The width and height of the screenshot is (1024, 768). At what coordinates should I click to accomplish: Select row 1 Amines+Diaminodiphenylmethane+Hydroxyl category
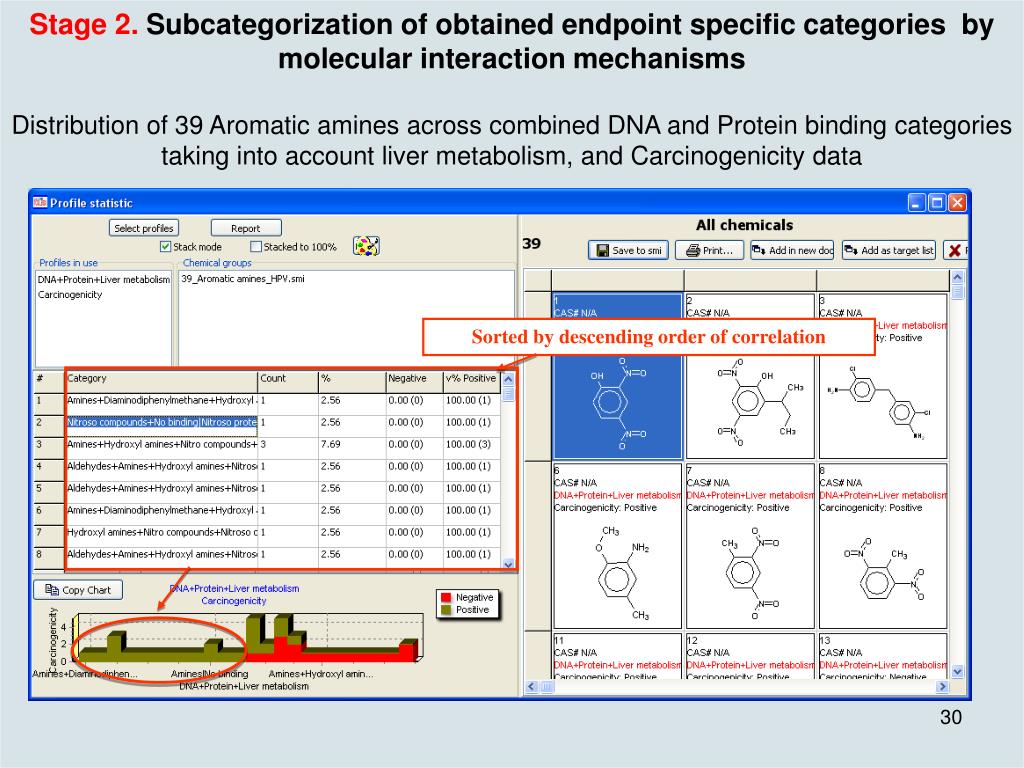coord(161,400)
